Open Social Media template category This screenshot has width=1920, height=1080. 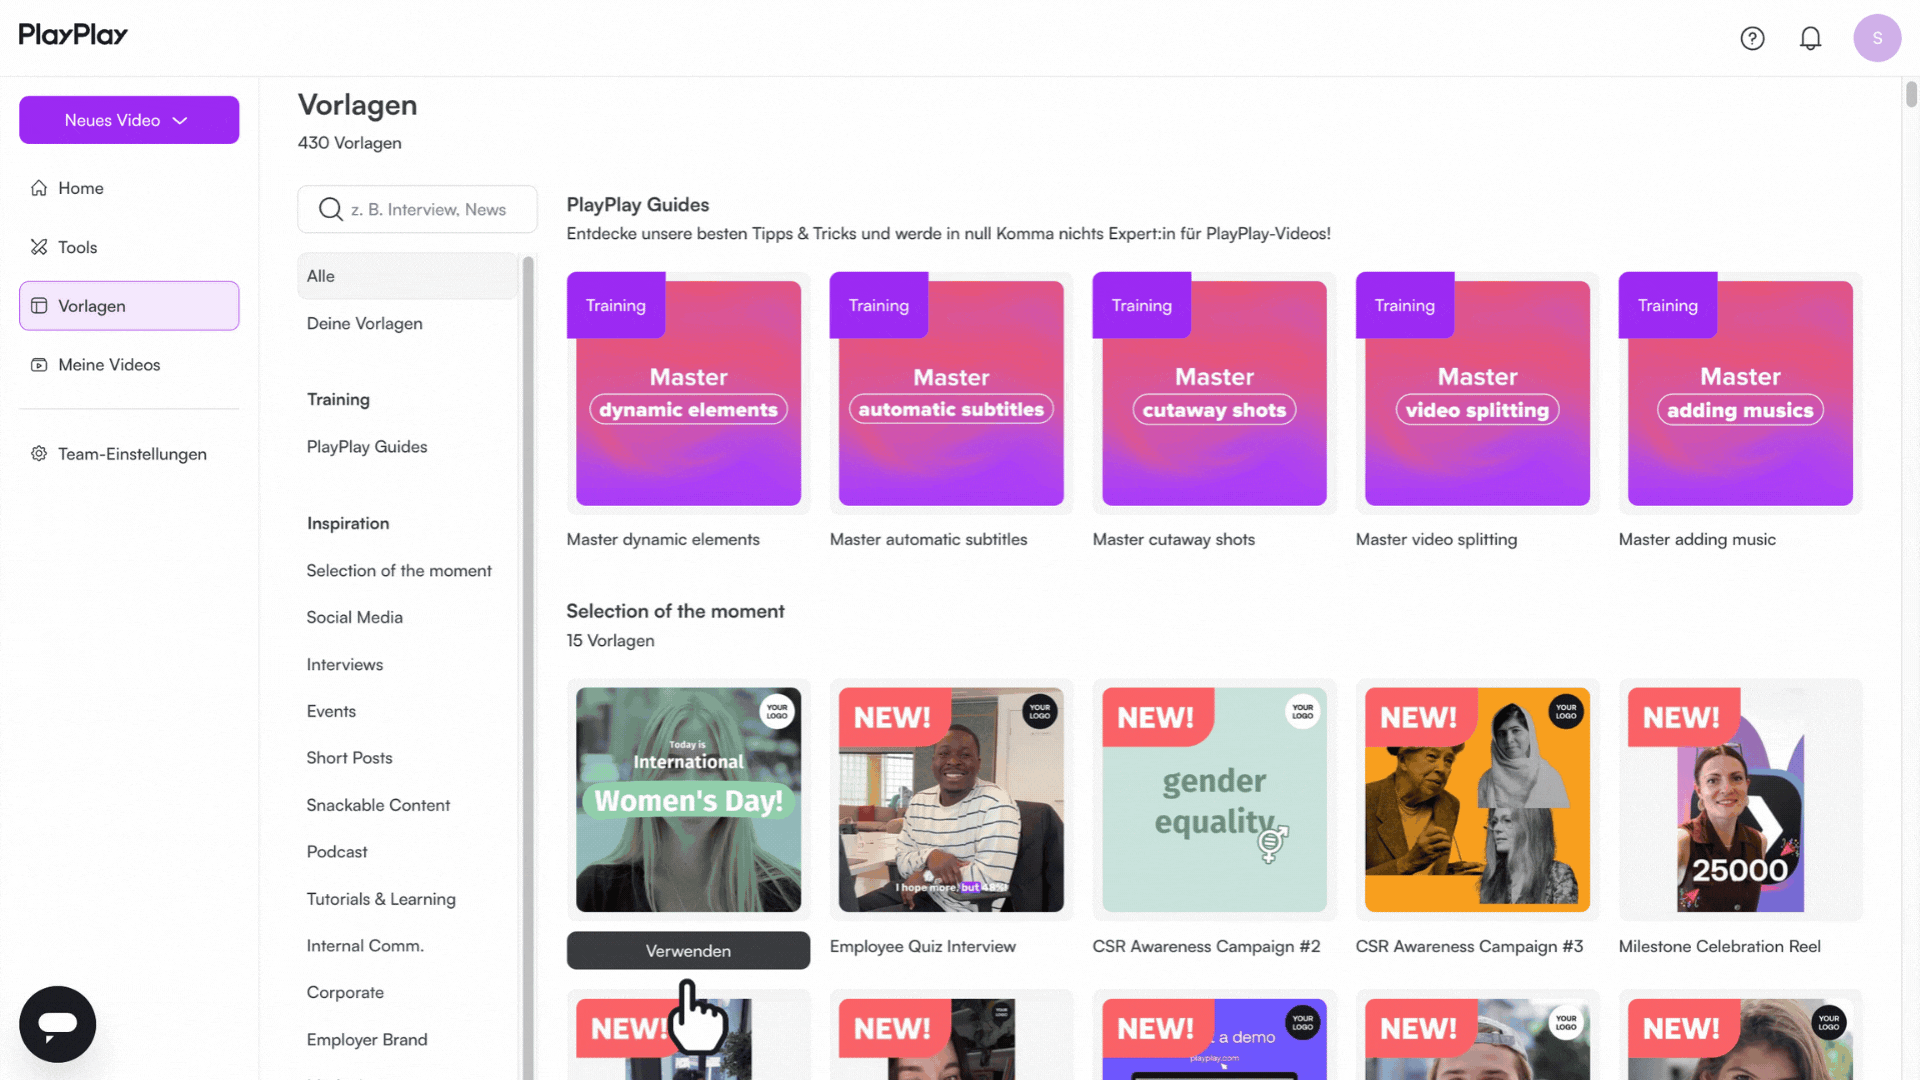354,617
